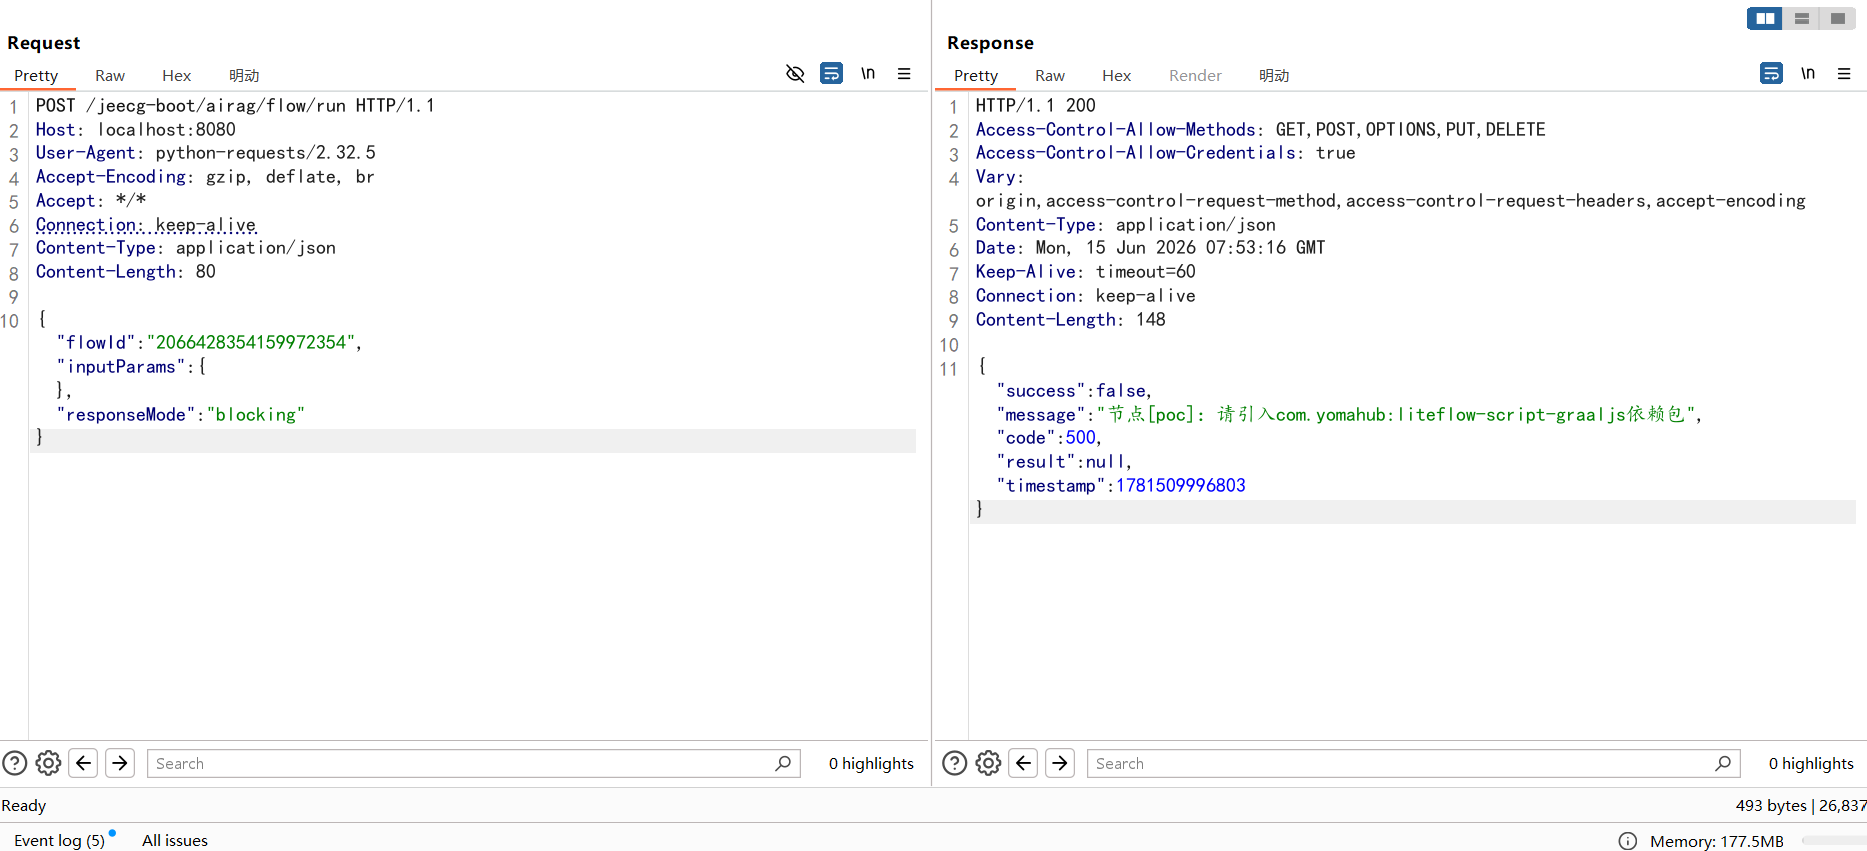
Task: Open Response search settings gear
Action: tap(988, 763)
